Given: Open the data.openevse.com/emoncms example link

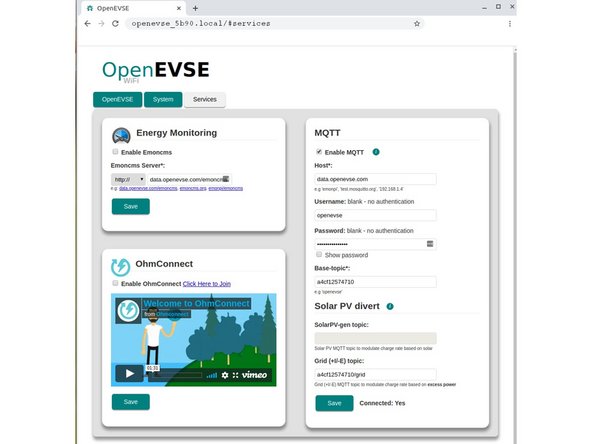Looking at the screenshot, I should [x=148, y=188].
